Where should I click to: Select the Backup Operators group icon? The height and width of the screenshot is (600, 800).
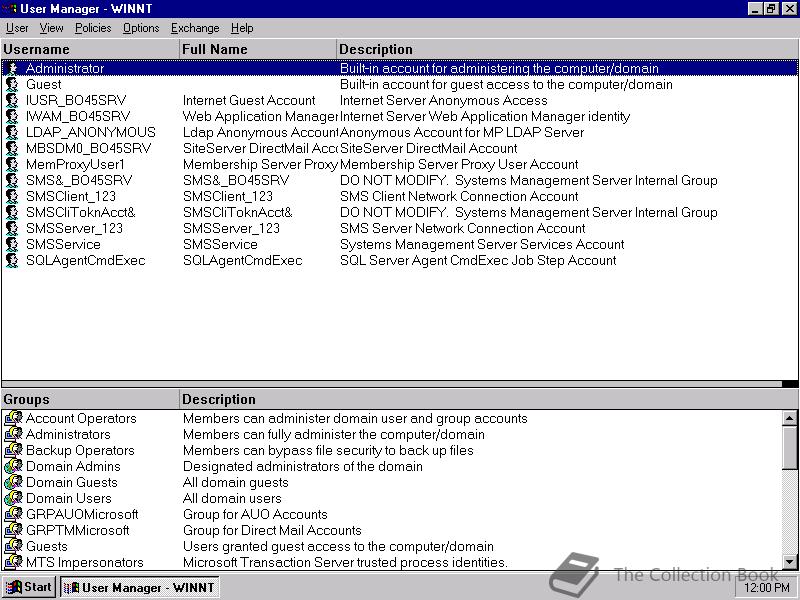point(13,450)
